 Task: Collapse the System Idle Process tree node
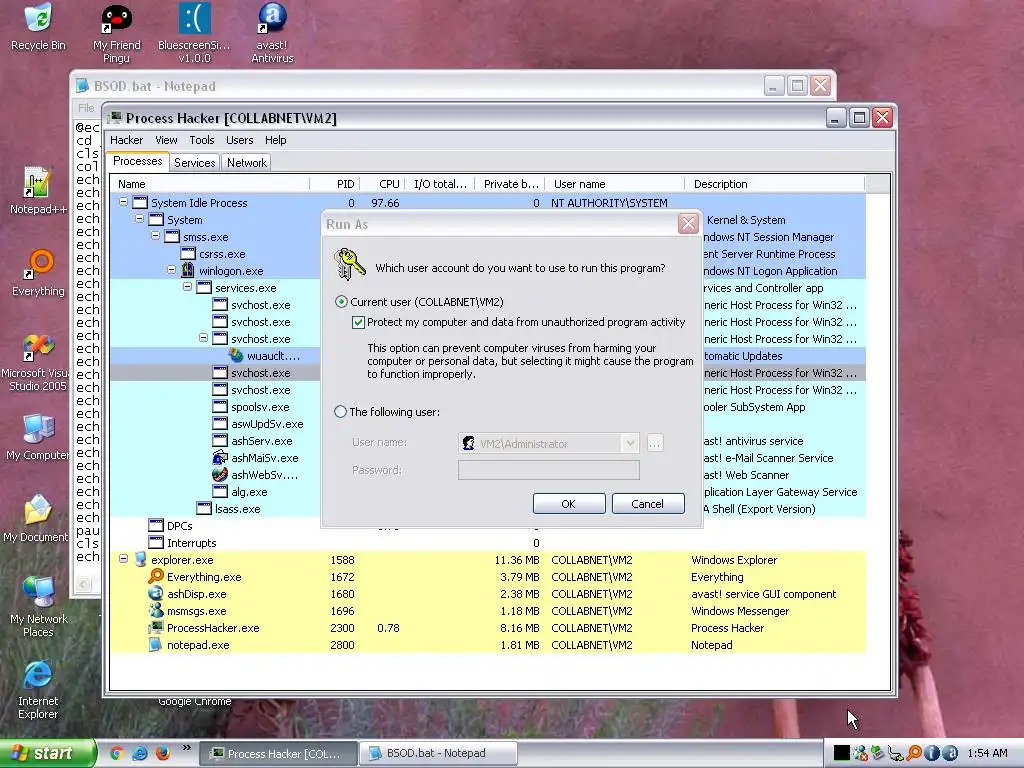(123, 202)
